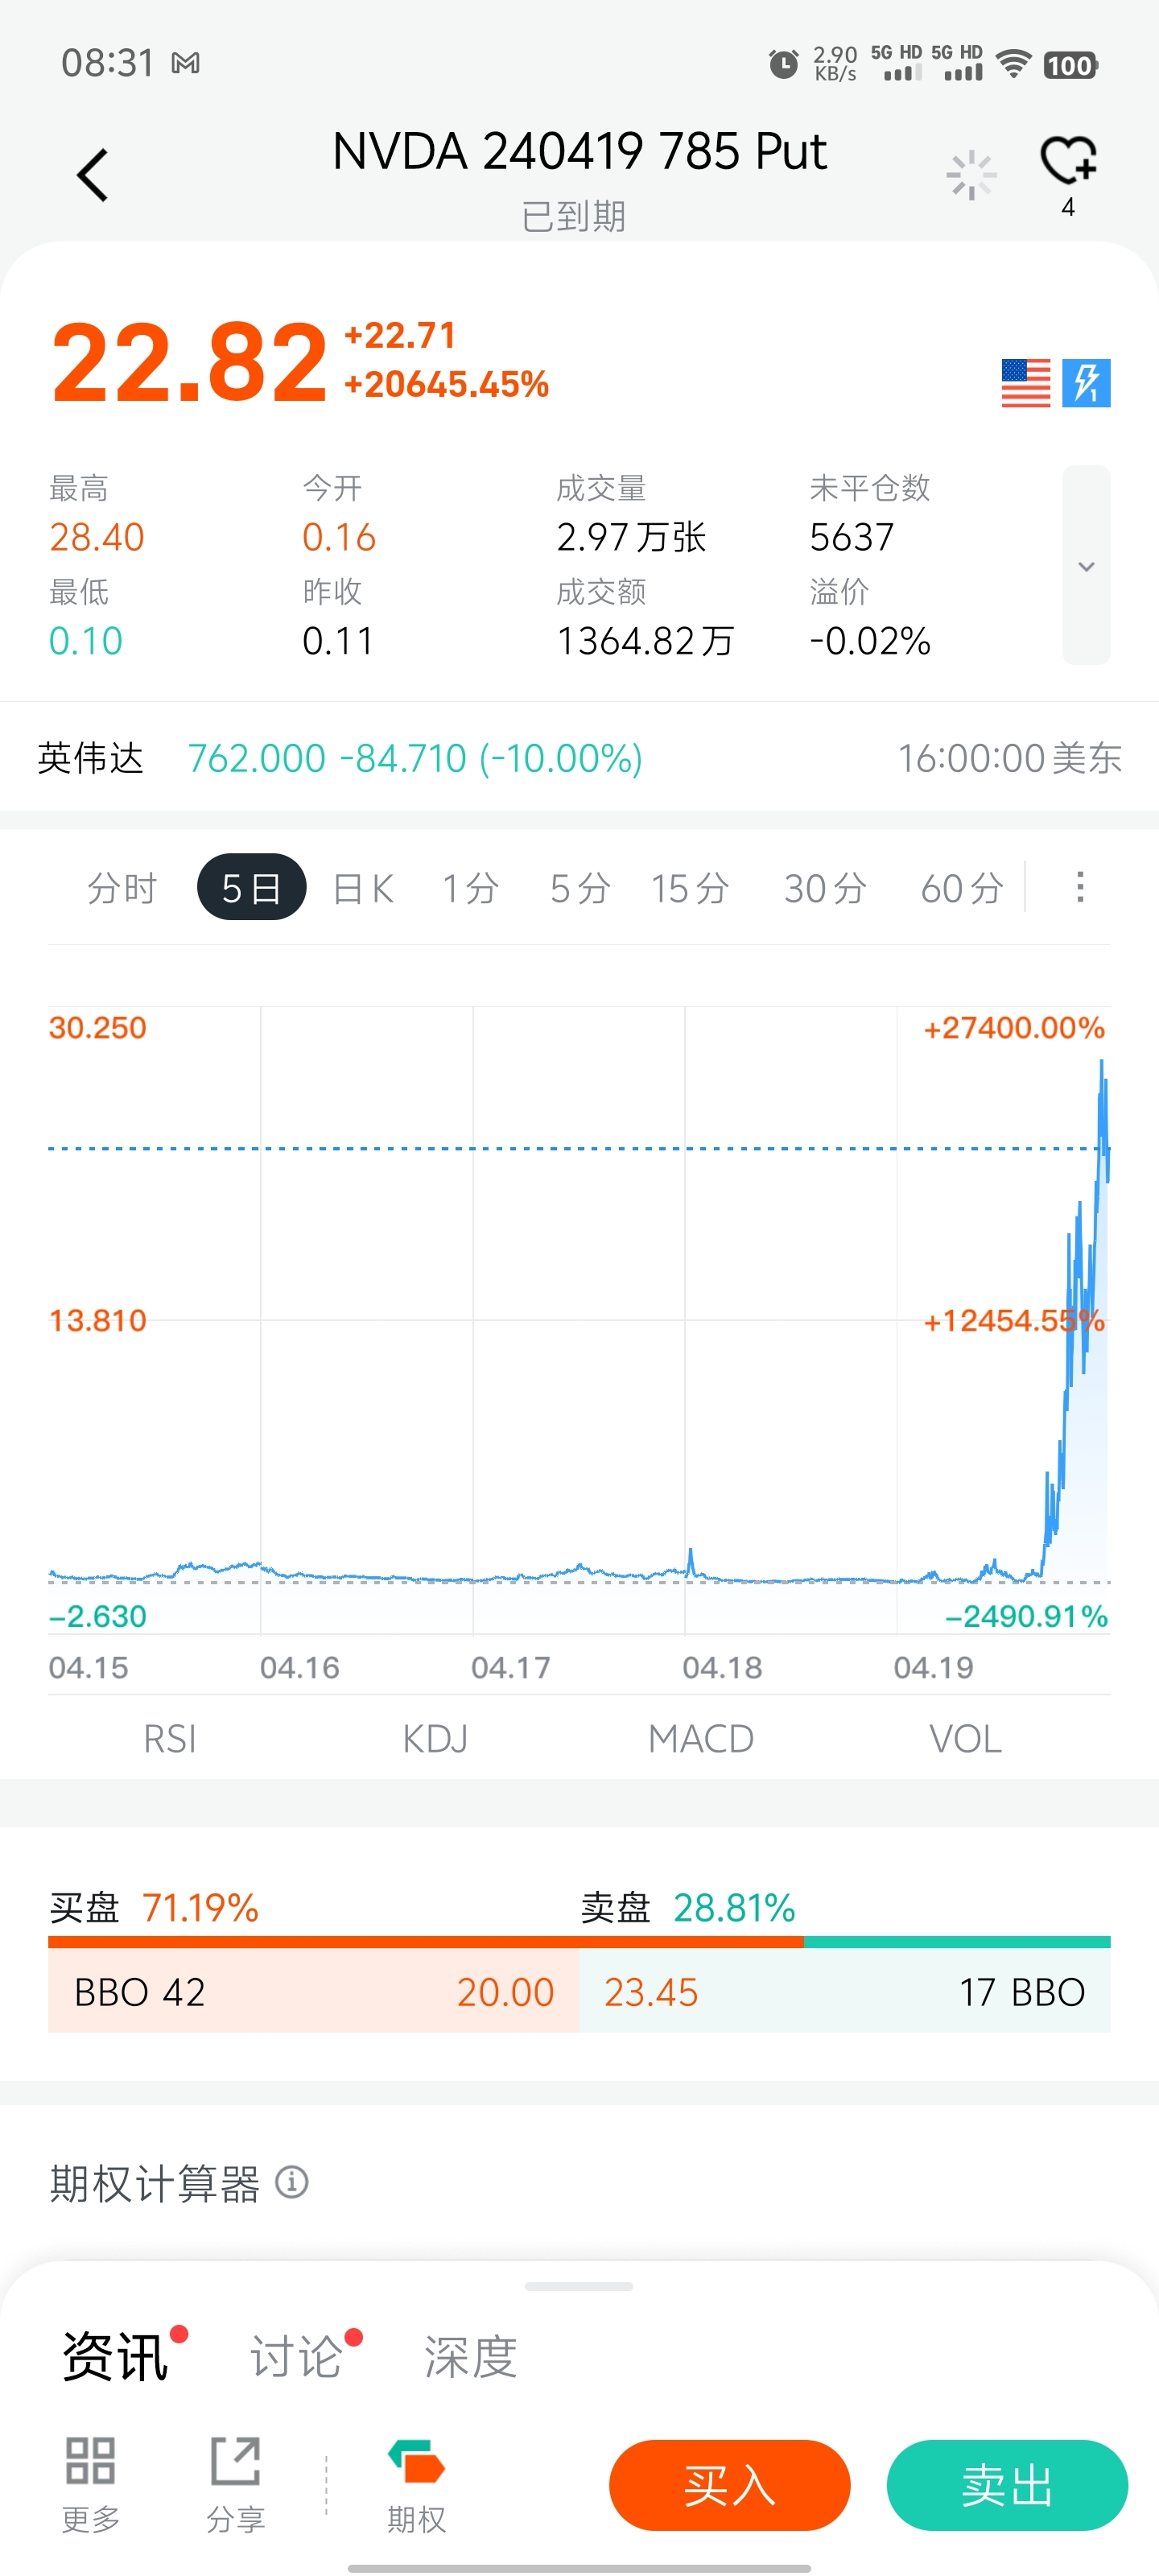Expand the quote details chevron
This screenshot has height=2576, width=1159.
pyautogui.click(x=1085, y=565)
